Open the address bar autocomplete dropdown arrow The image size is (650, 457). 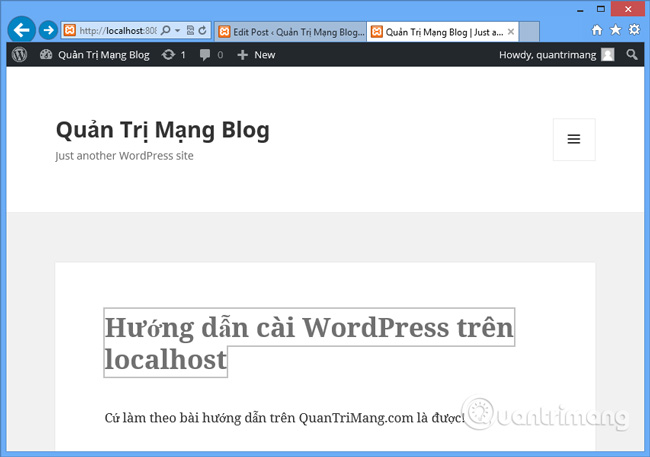click(177, 30)
